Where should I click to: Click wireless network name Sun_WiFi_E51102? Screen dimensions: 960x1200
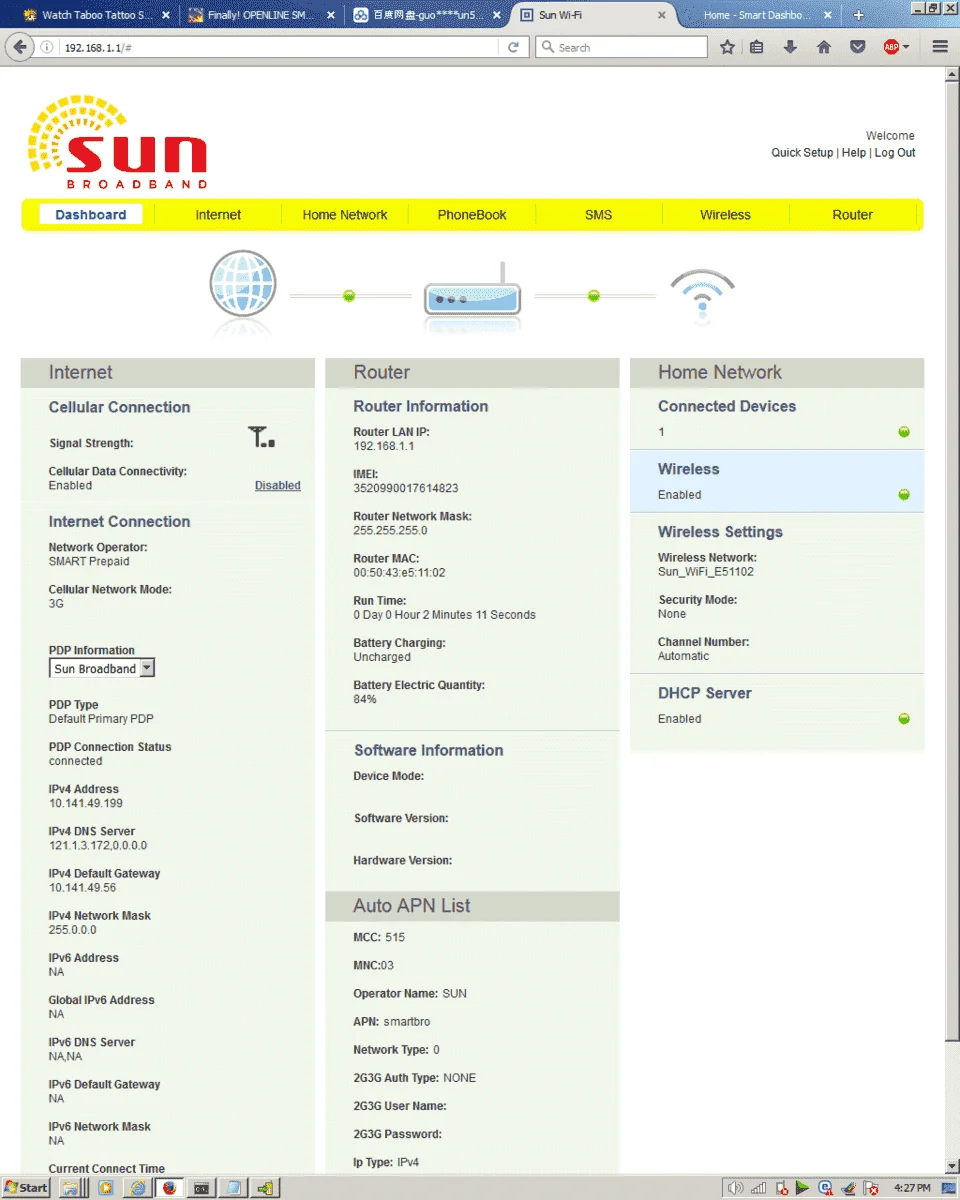pos(706,572)
